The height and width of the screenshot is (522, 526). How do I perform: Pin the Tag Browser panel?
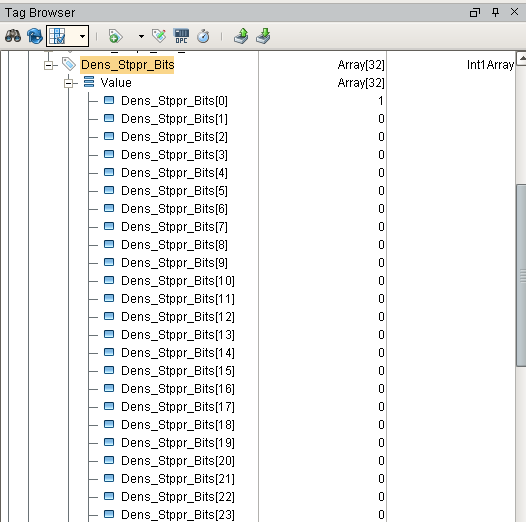coord(495,12)
